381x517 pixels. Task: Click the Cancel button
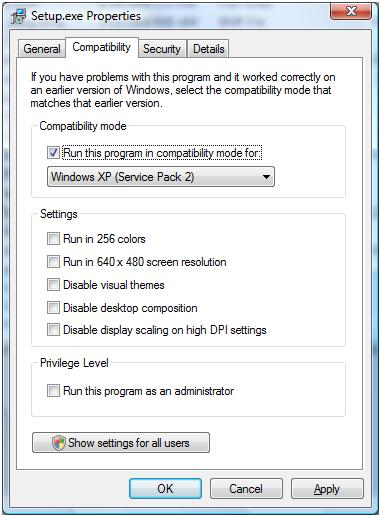coord(246,489)
